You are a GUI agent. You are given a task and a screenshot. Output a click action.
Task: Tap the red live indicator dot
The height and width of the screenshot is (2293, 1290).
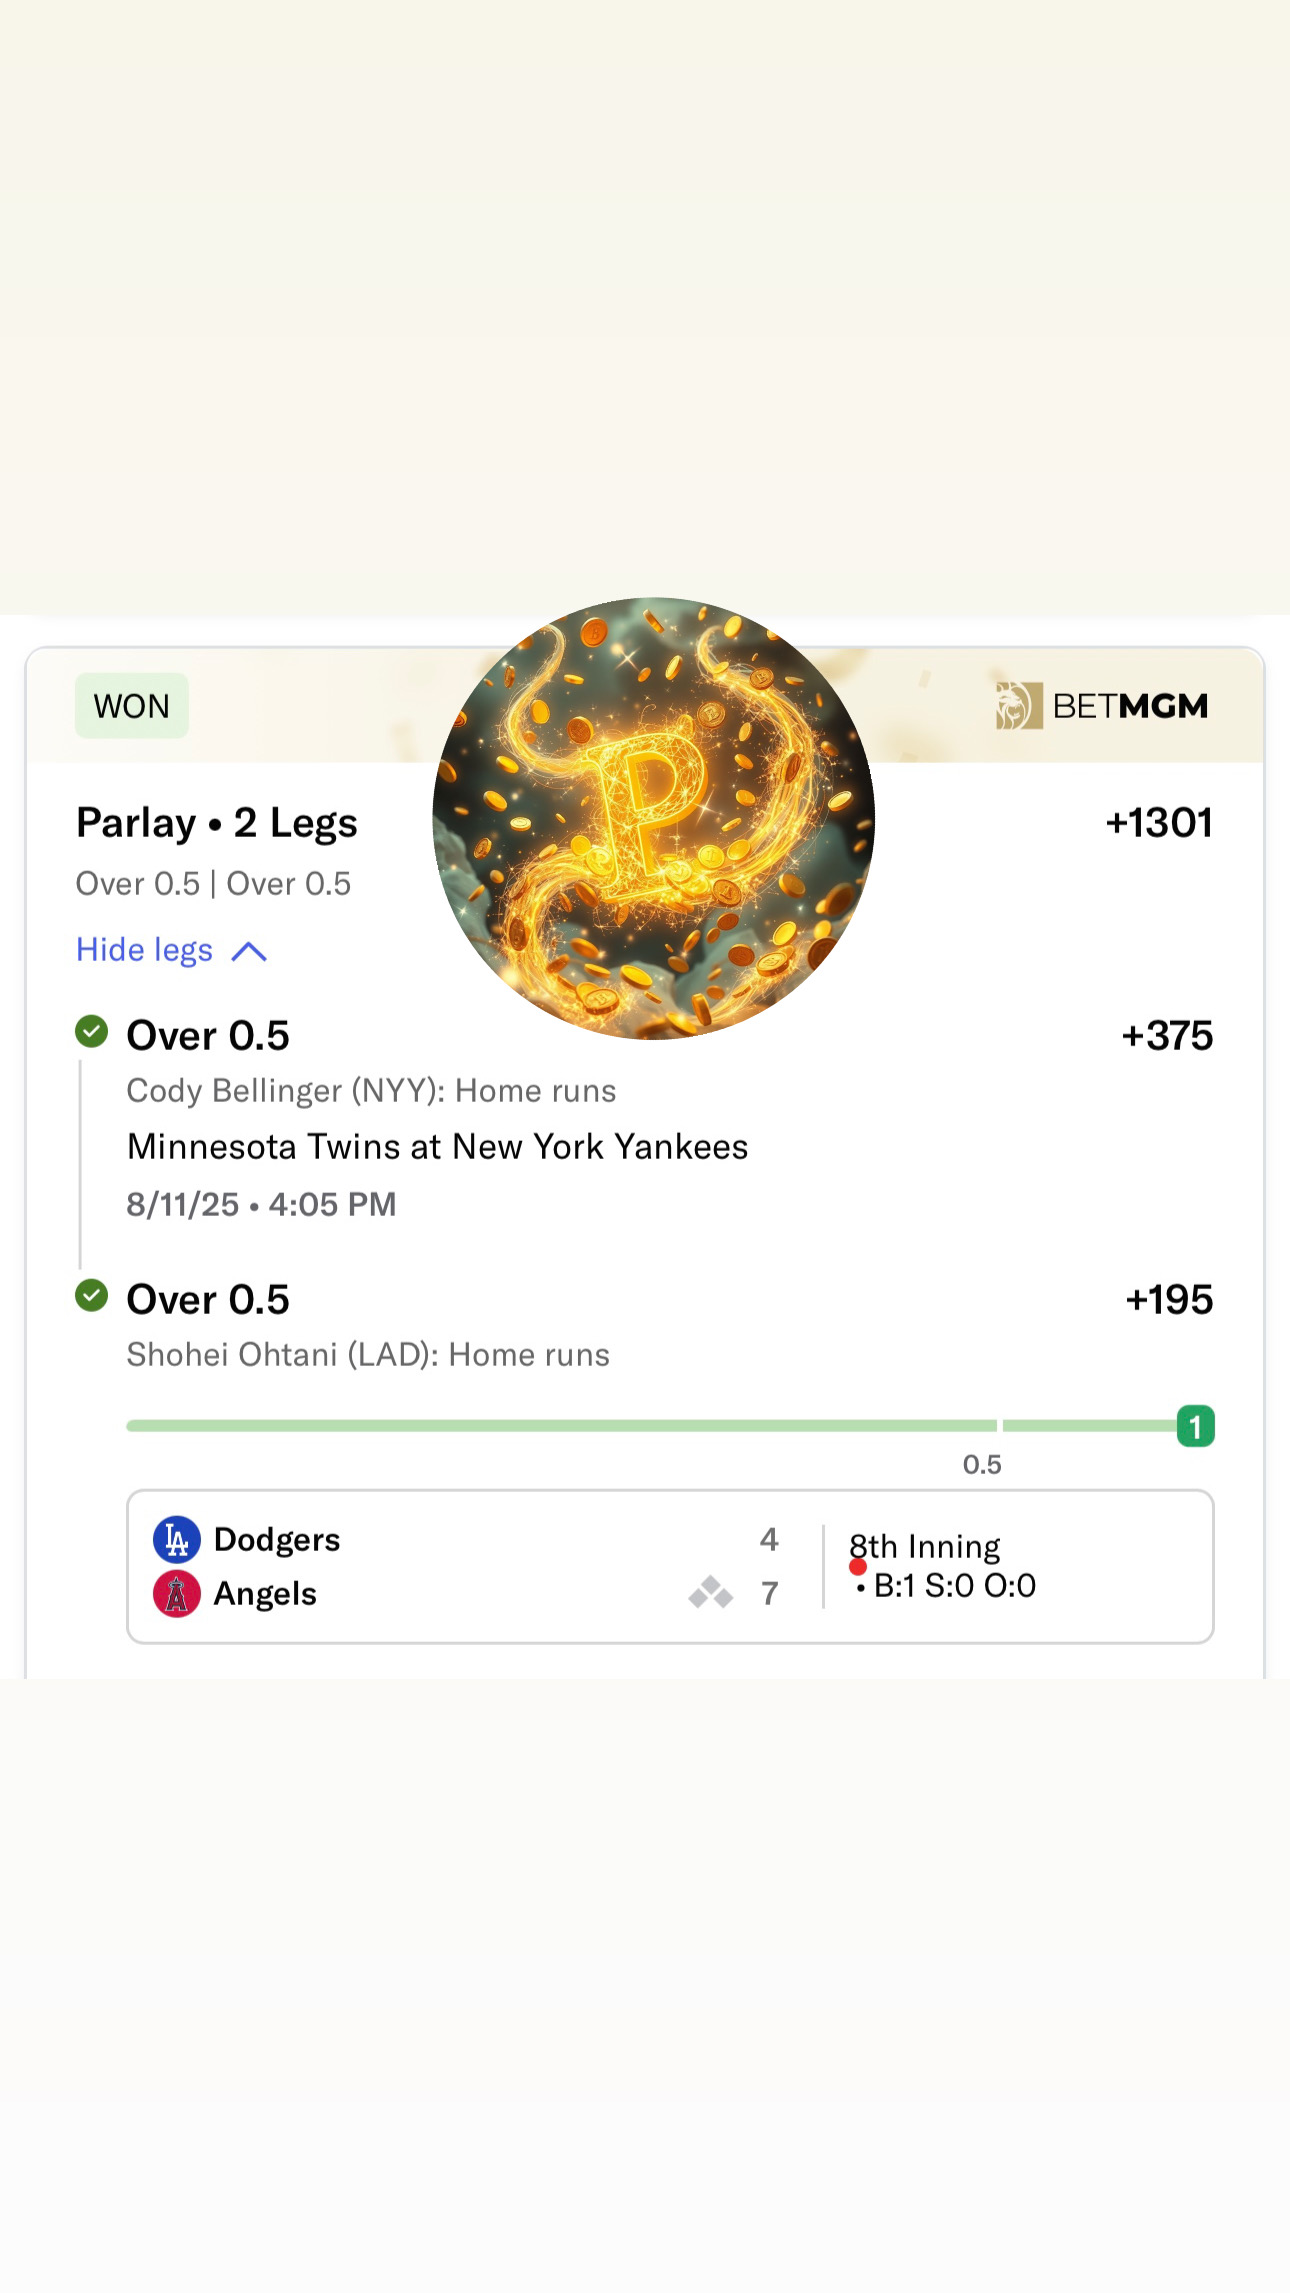[858, 1567]
